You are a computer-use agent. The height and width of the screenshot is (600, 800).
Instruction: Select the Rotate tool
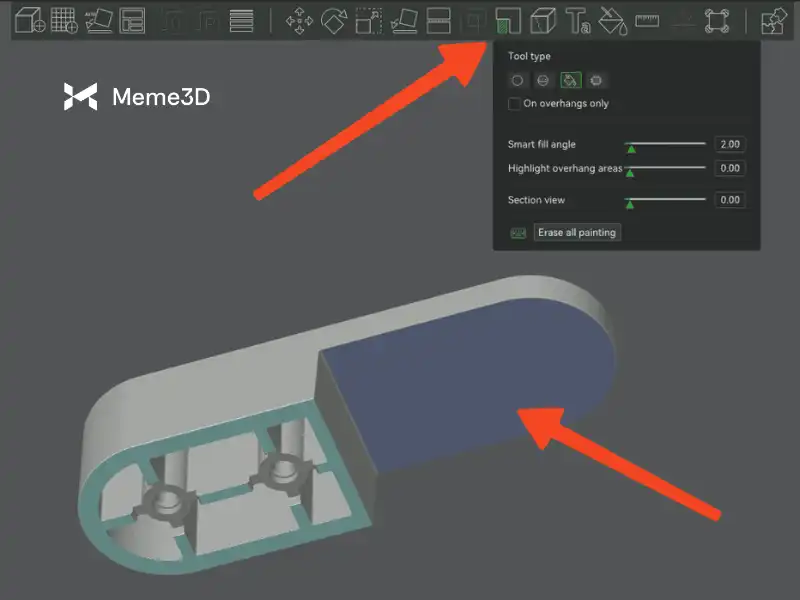(x=333, y=20)
